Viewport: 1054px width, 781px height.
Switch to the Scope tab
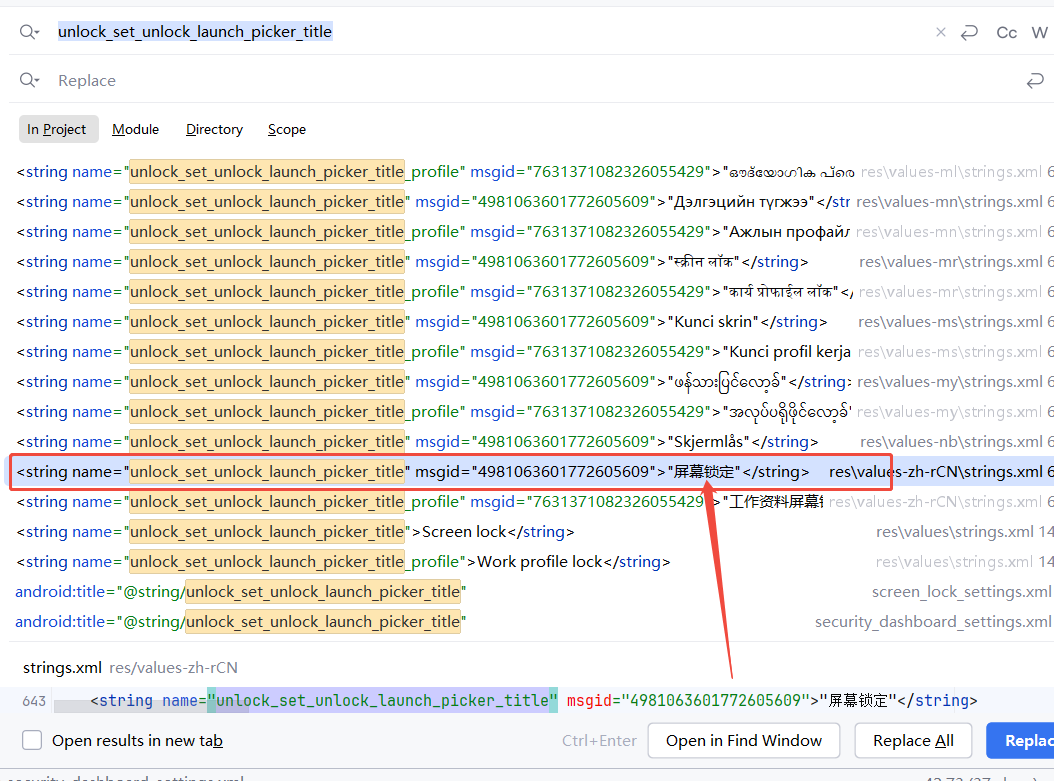tap(287, 129)
